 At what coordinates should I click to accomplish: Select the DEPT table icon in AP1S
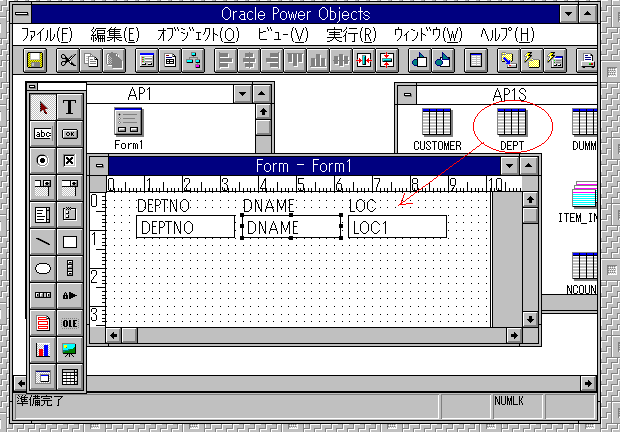pos(512,130)
